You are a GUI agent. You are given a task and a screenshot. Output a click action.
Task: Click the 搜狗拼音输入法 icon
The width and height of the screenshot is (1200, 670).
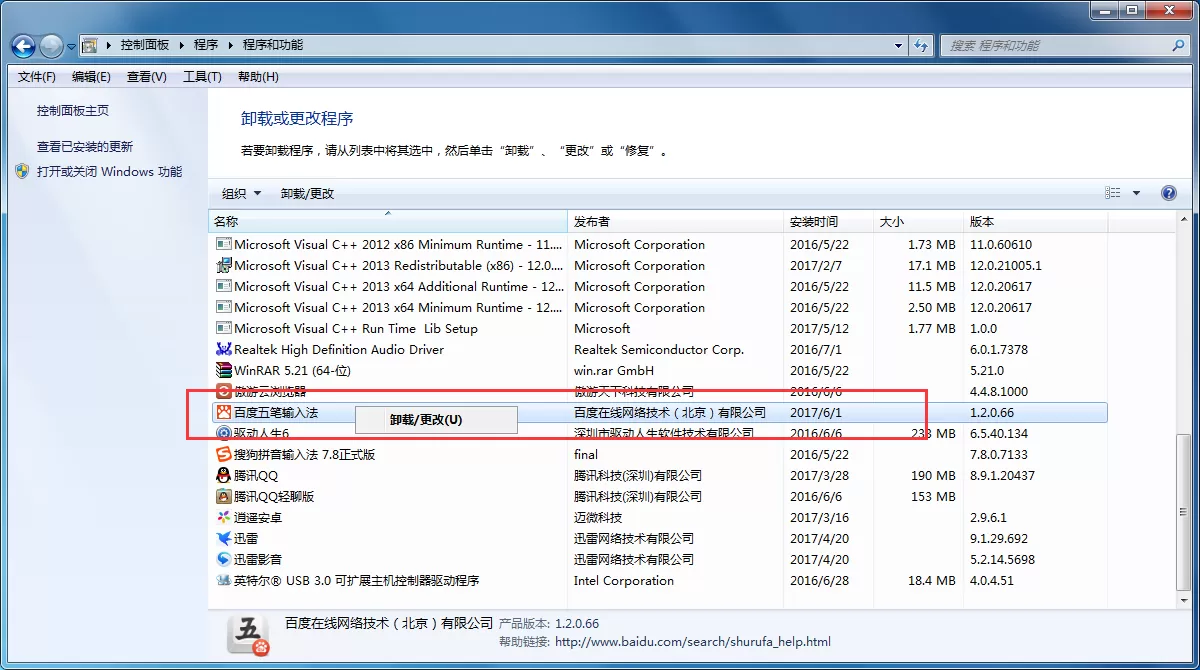[224, 455]
